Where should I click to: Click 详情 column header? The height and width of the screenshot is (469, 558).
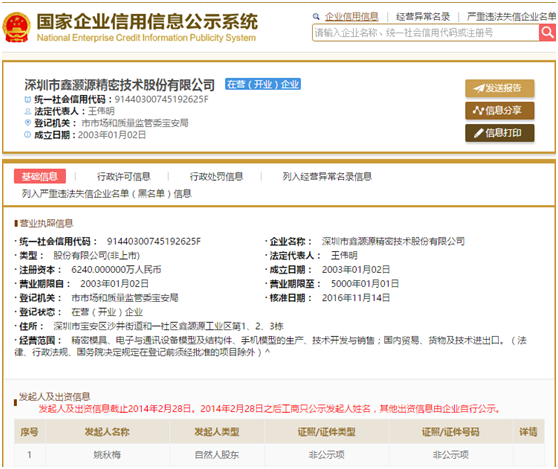(528, 432)
